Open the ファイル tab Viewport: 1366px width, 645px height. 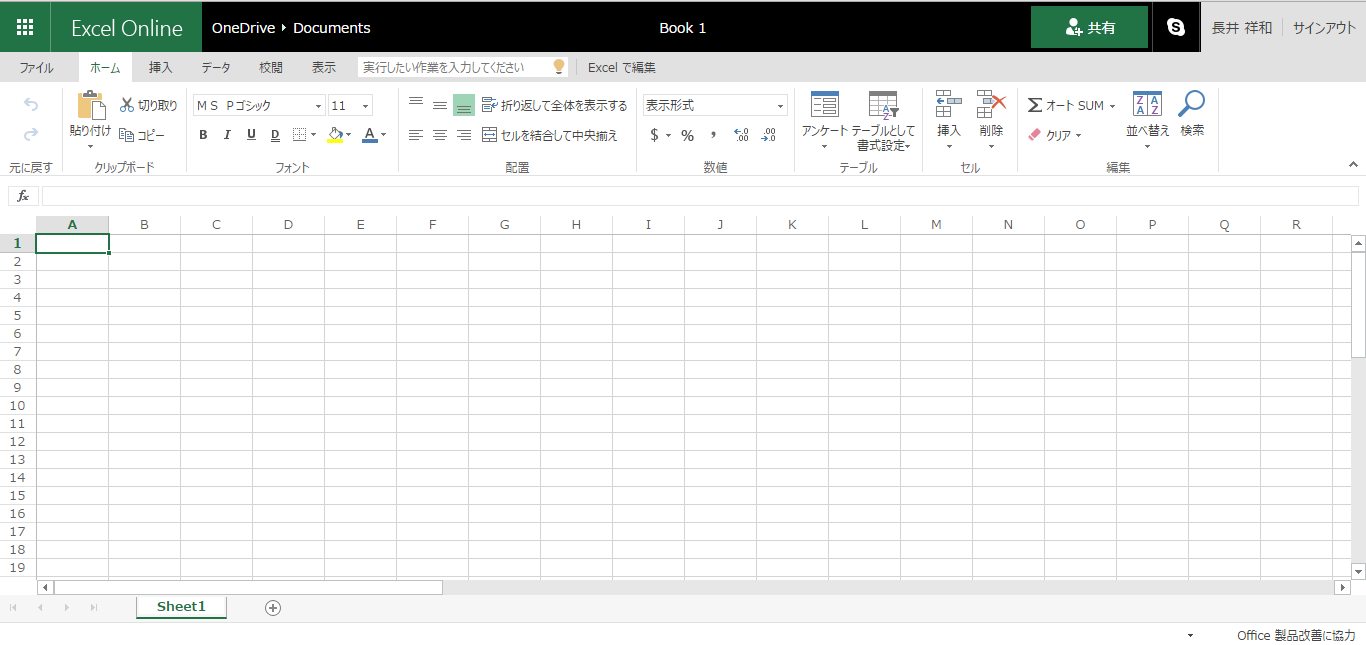pos(37,68)
